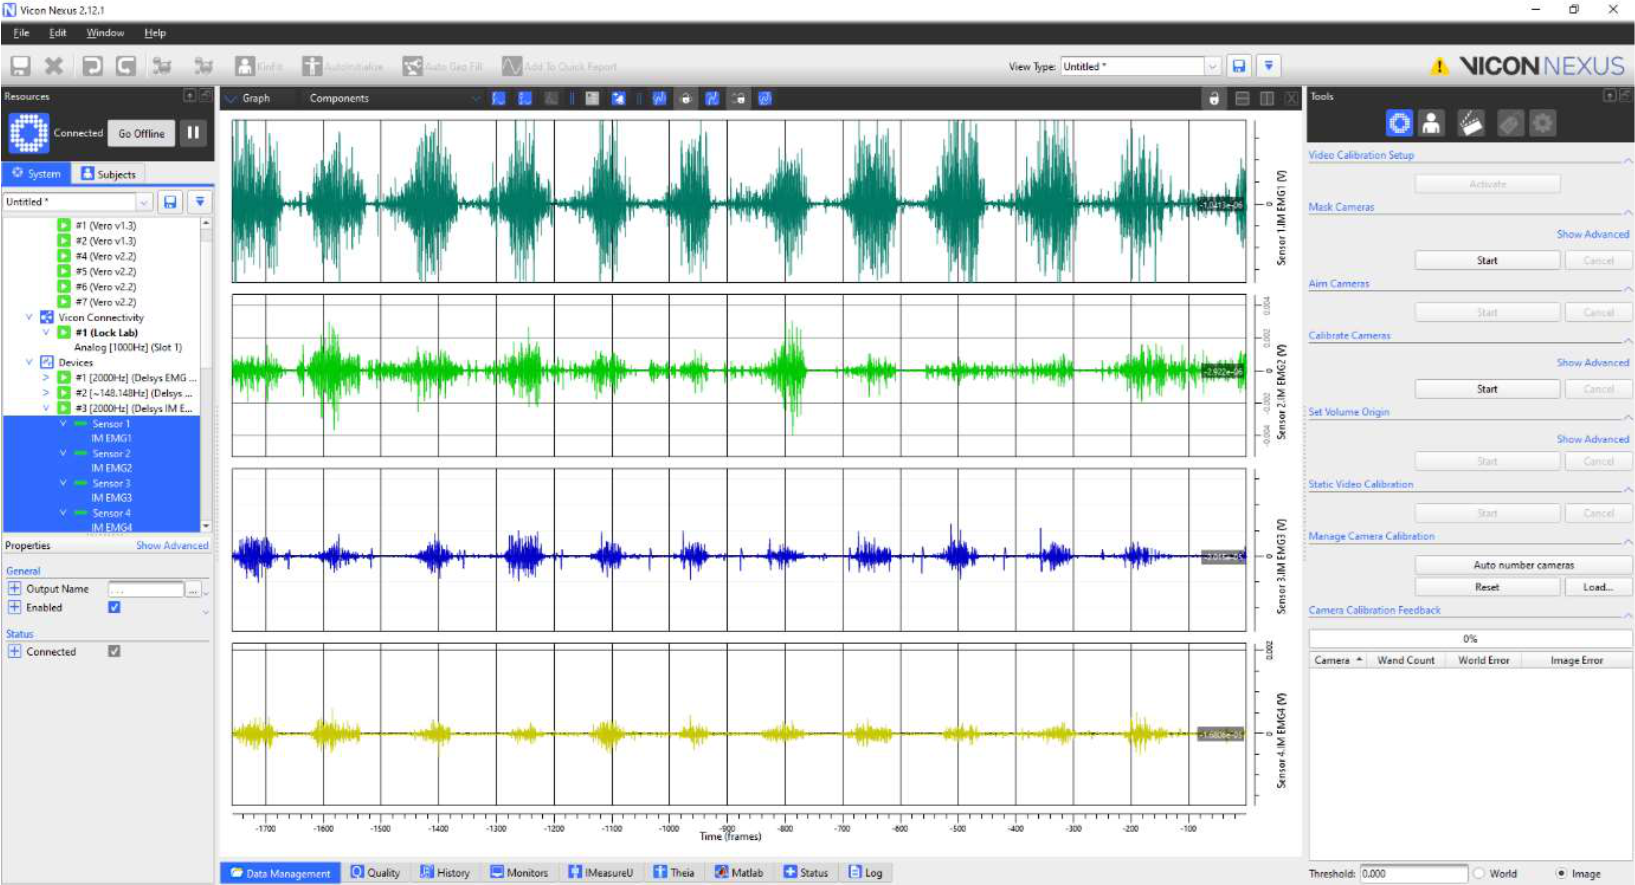
Task: Click the last blue graph toolbar icon
Action: click(x=765, y=98)
